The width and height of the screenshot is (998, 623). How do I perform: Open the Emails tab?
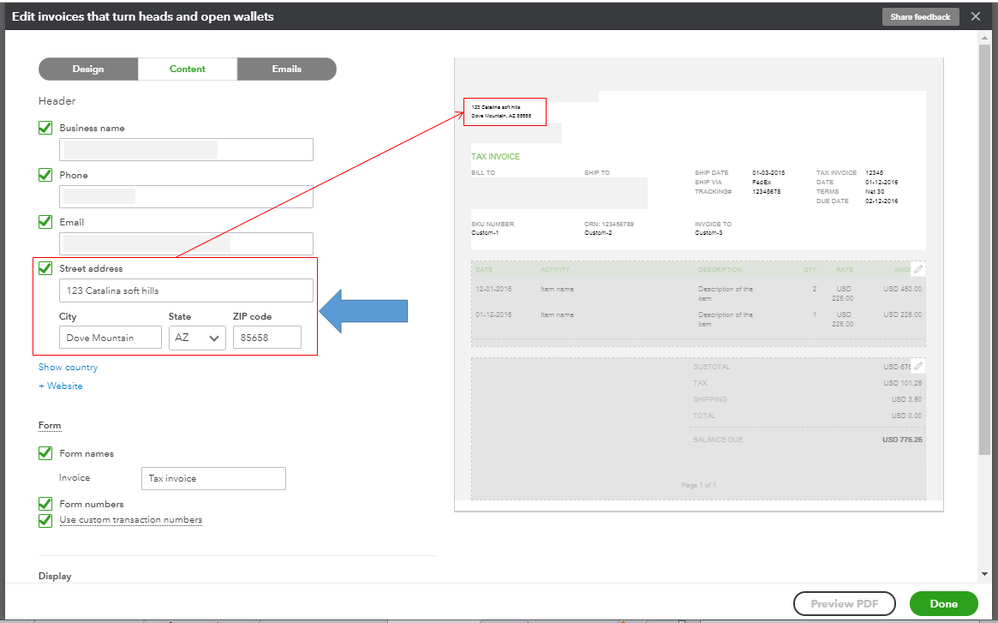286,69
